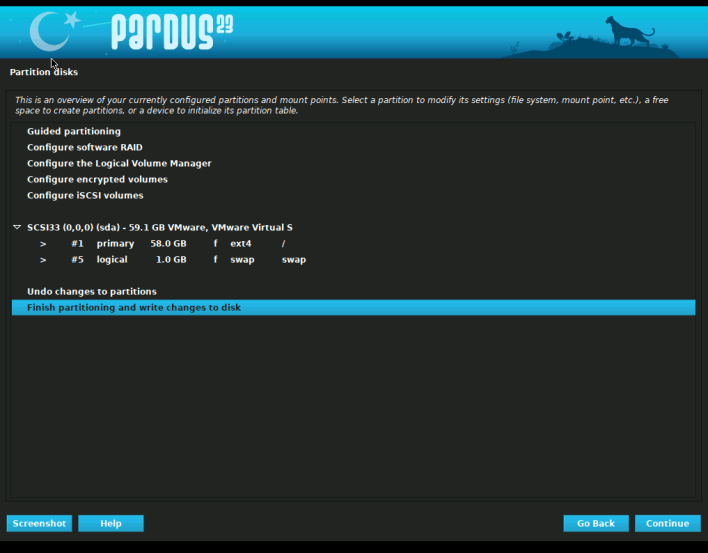
Task: Select the SCSI33 (0,0,0) (sda) disk row
Action: tap(353, 228)
